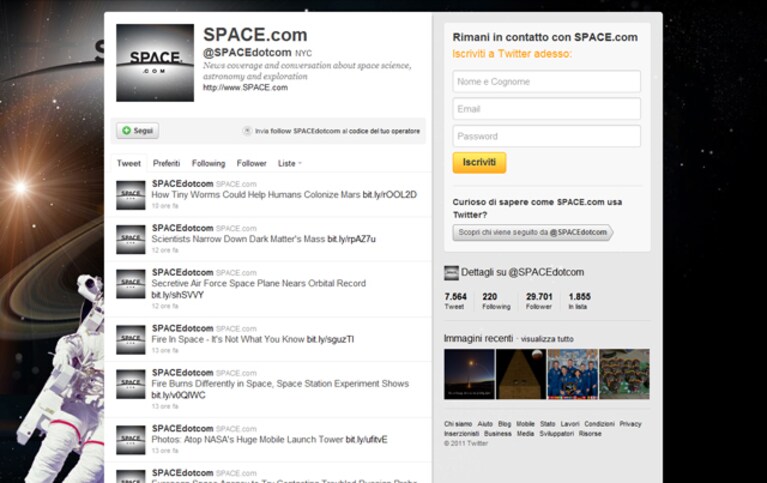Image resolution: width=767 pixels, height=483 pixels.
Task: Expand the Liste dropdown
Action: 290,163
